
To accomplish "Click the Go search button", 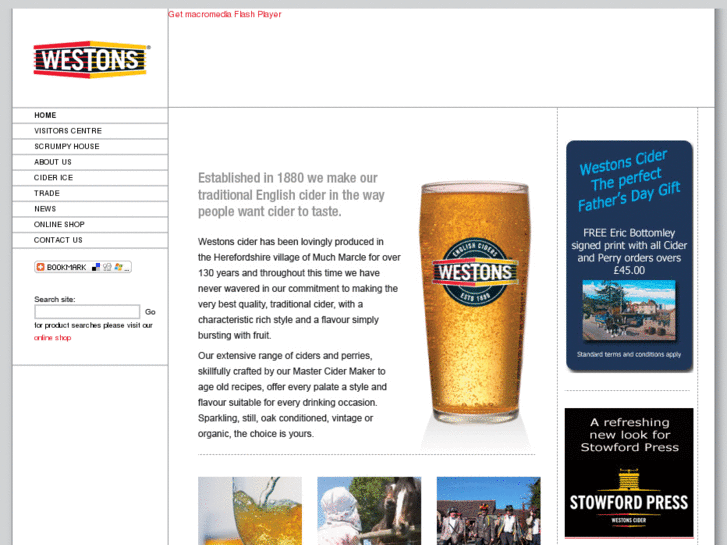I will point(150,312).
